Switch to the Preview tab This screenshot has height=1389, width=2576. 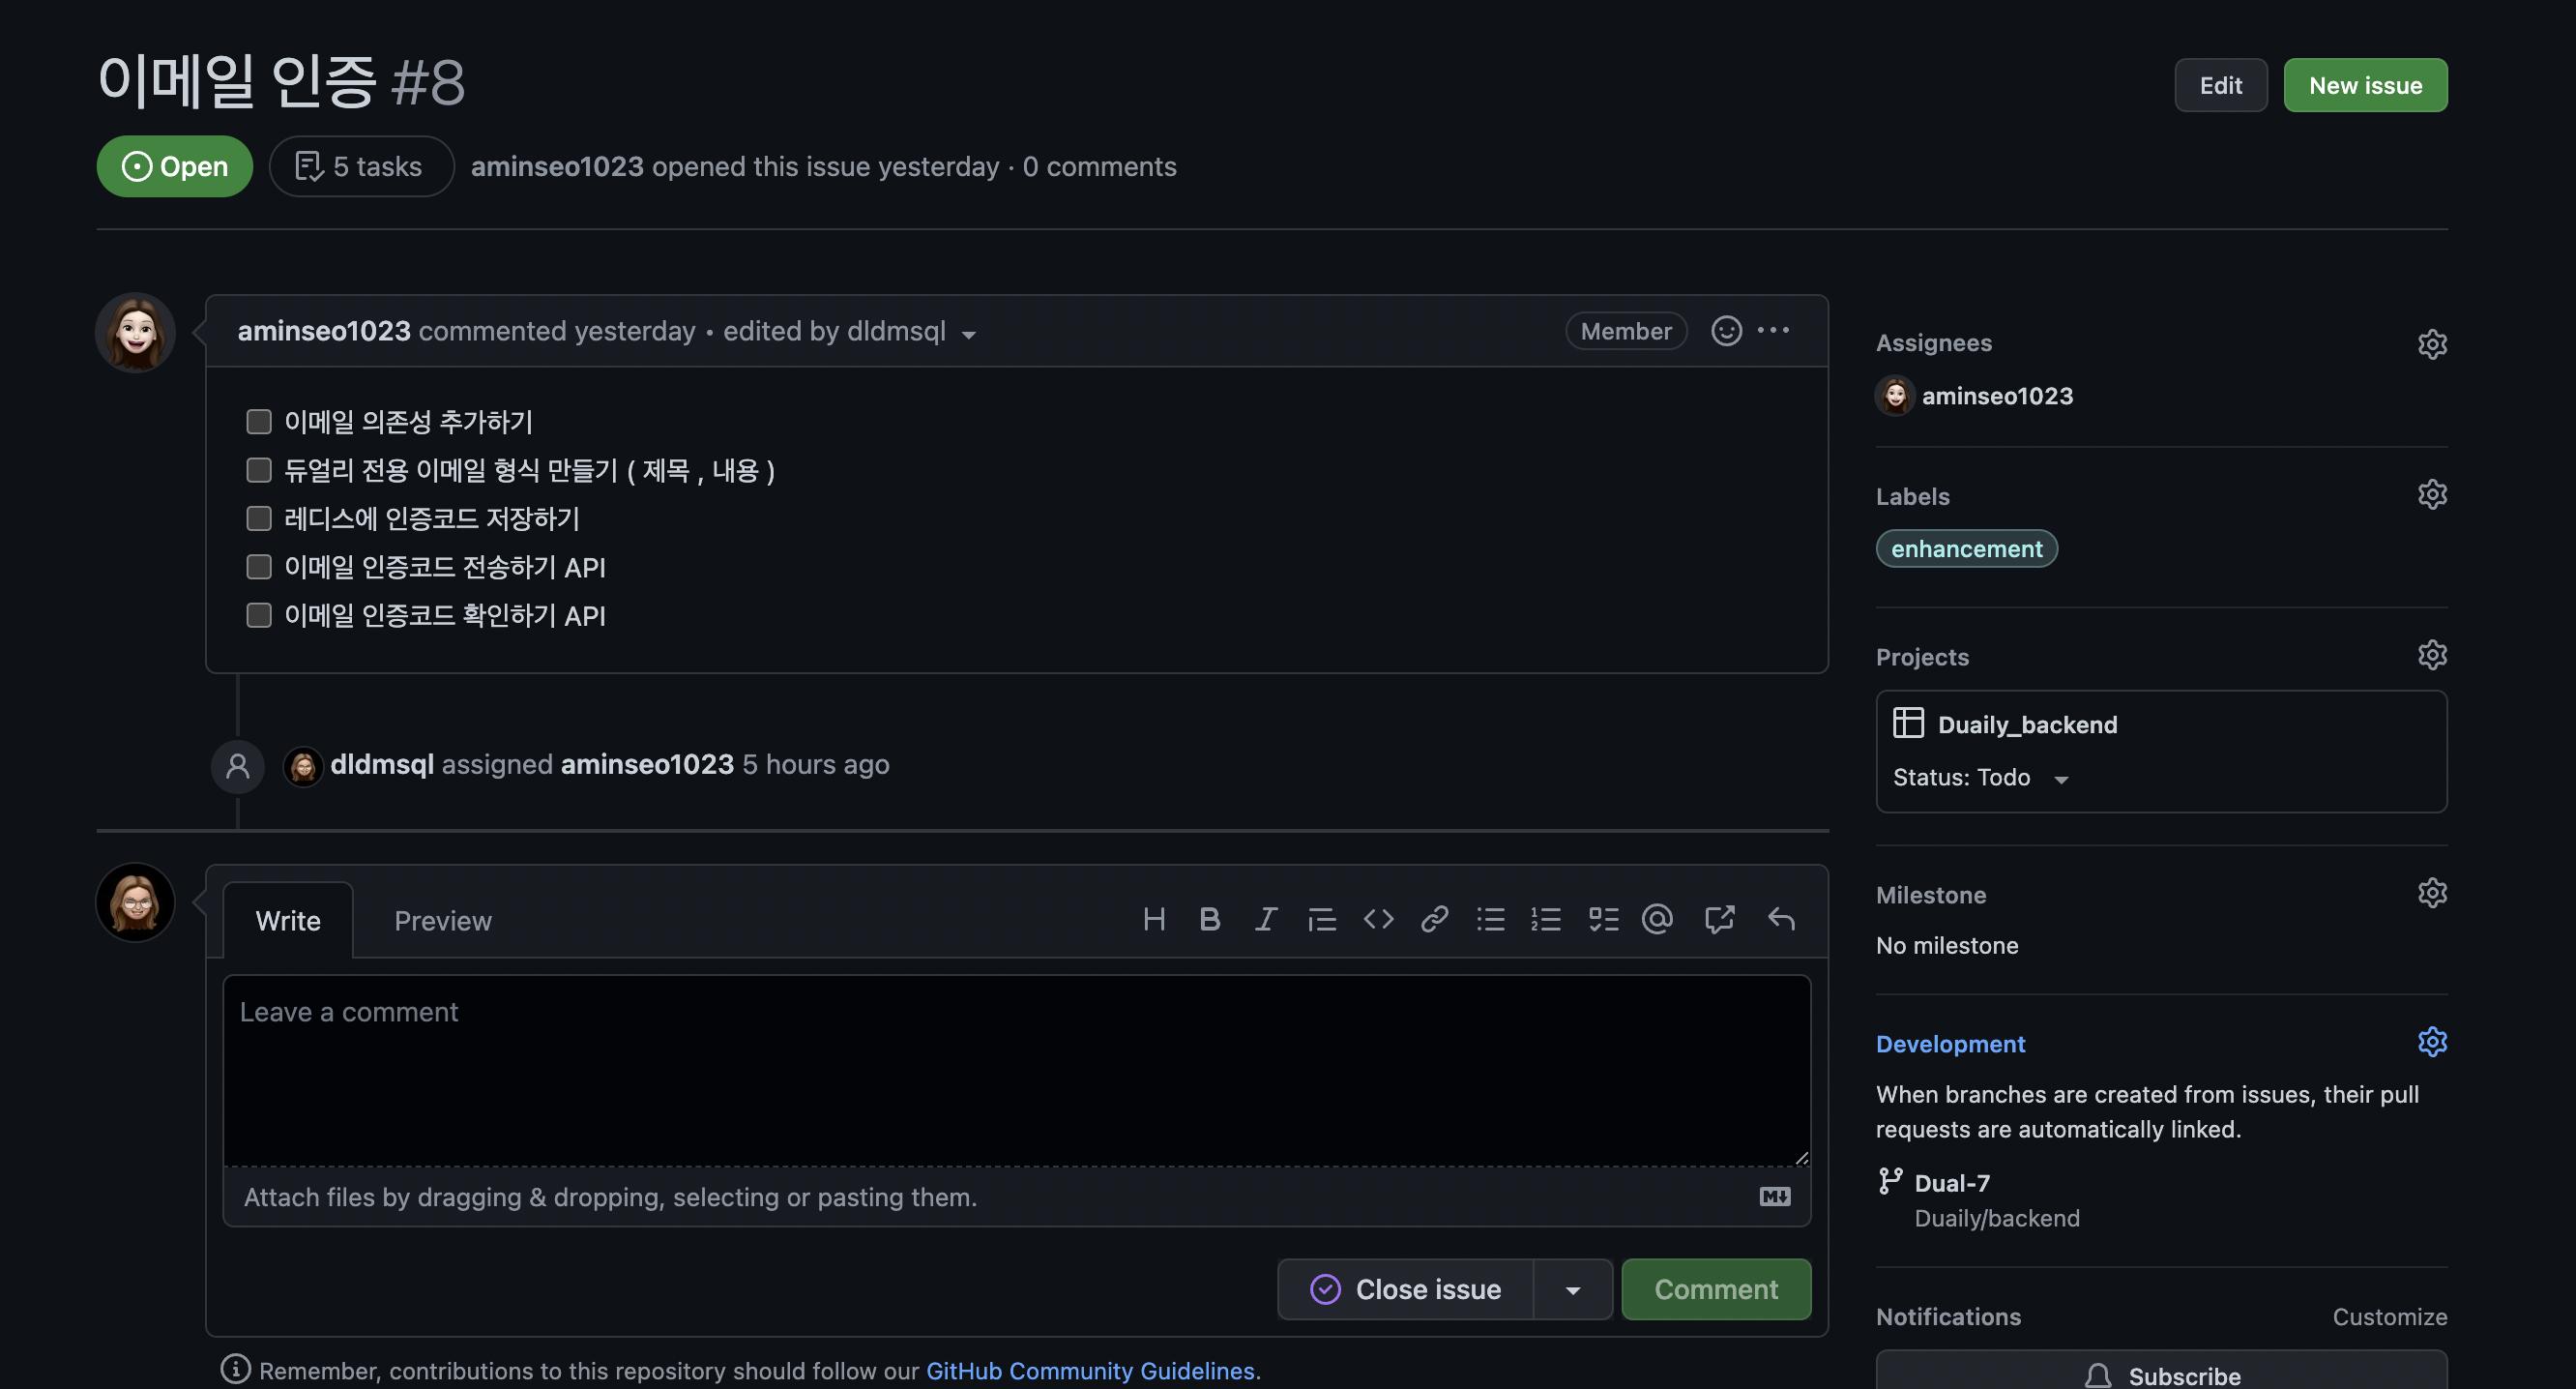(442, 921)
